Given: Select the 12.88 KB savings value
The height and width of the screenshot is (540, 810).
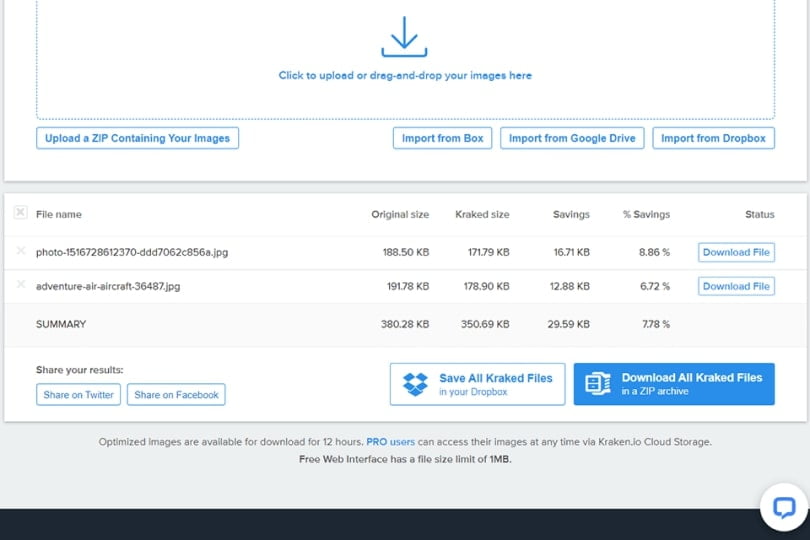Looking at the screenshot, I should 569,286.
